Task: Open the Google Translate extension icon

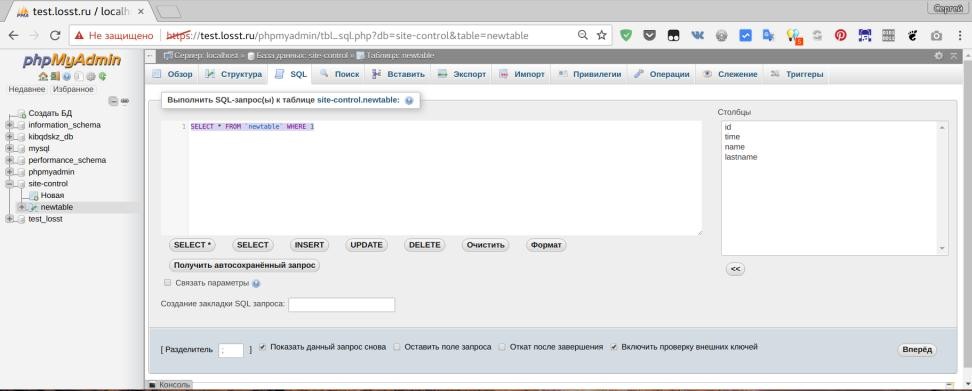Action: tap(769, 35)
